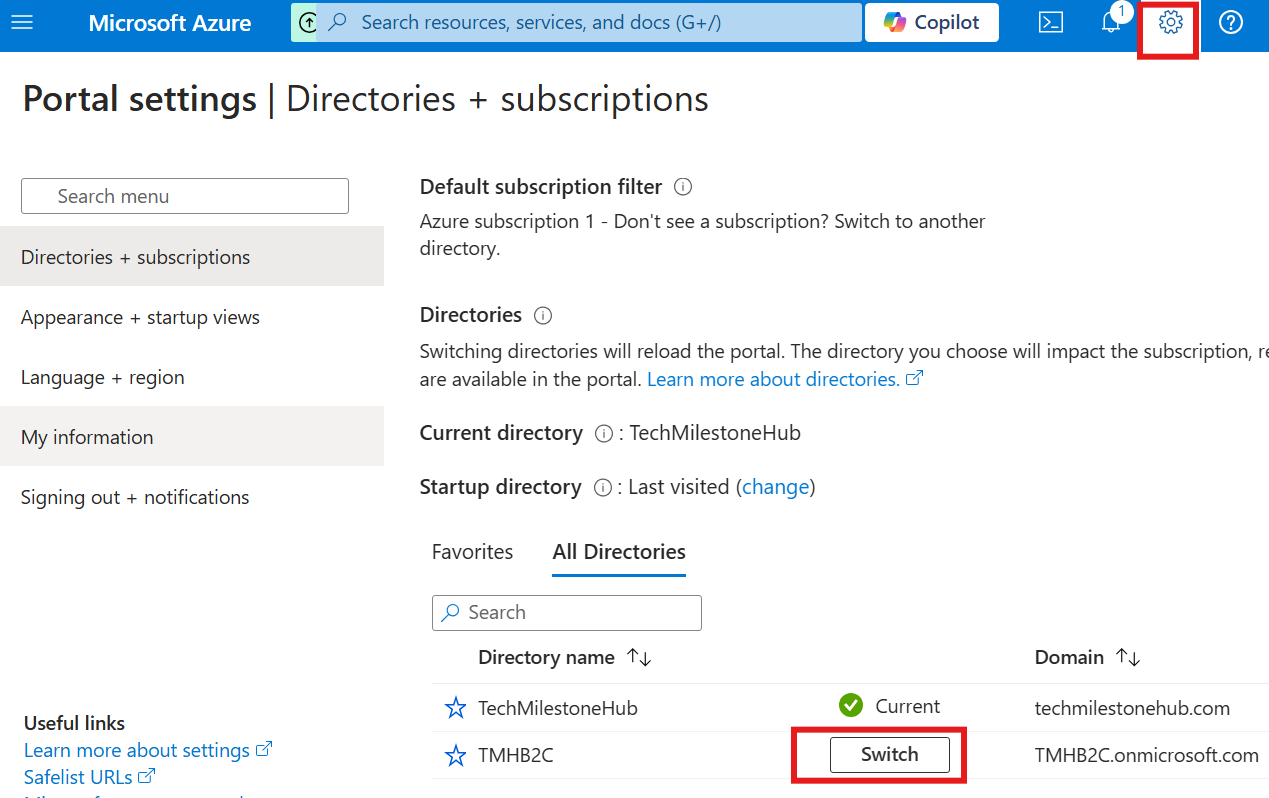Click info icon beside Startup directory
1269x798 pixels.
[x=602, y=488]
